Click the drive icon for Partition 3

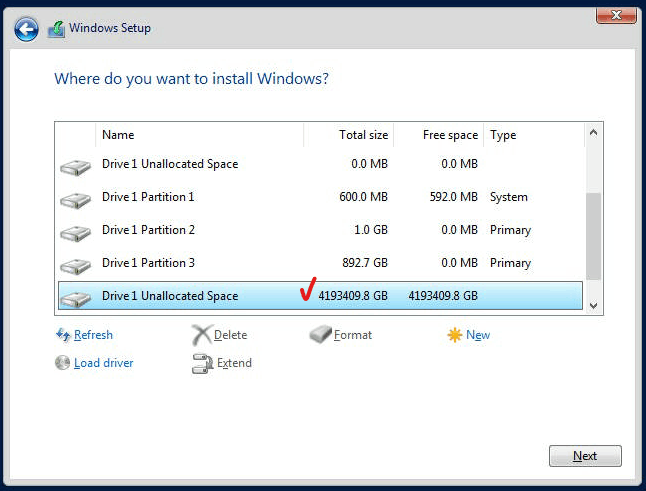(75, 266)
